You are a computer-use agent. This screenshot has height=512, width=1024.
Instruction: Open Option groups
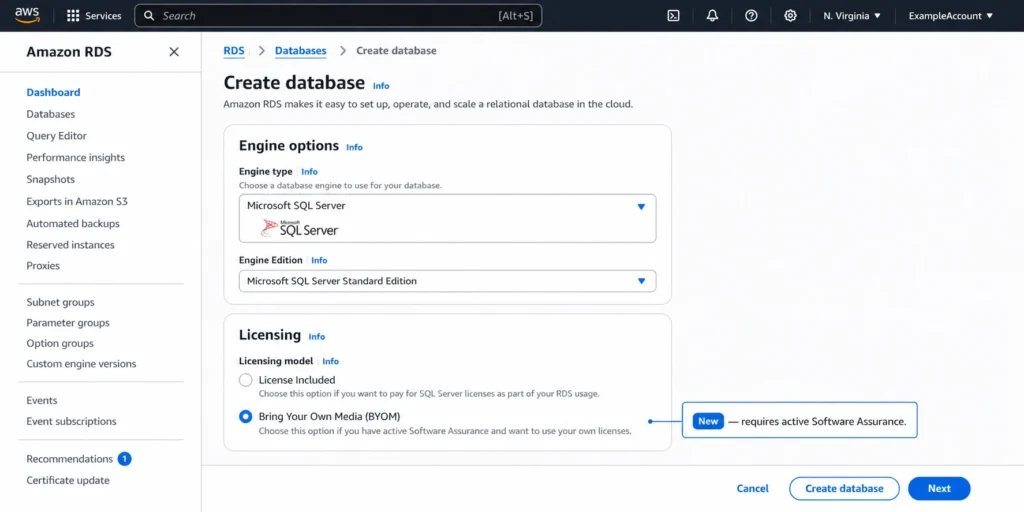(x=60, y=344)
